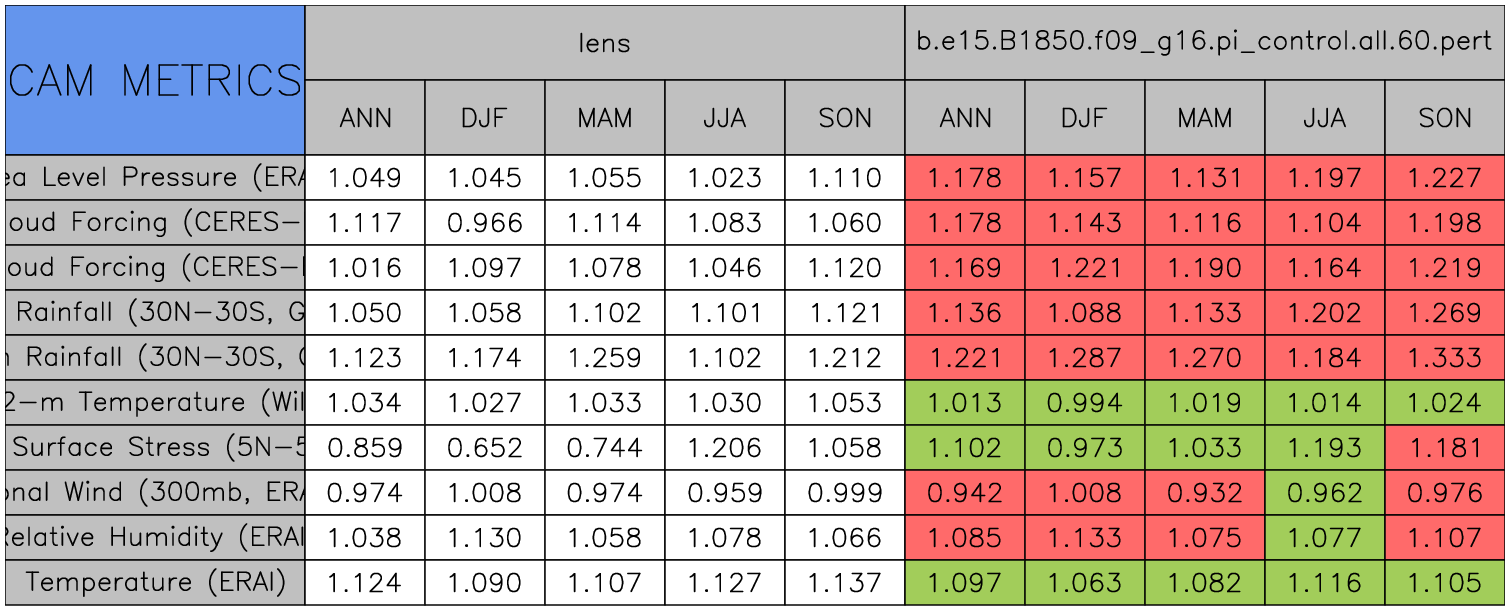Image resolution: width=1510 pixels, height=611 pixels.
Task: Select the 2-m Temperature row label
Action: 155,403
